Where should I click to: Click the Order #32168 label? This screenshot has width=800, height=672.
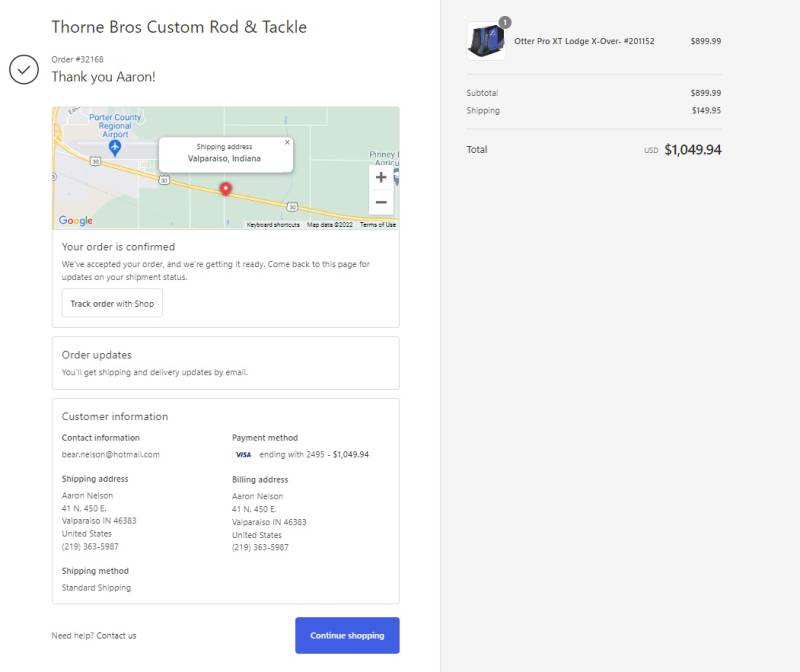tap(78, 60)
